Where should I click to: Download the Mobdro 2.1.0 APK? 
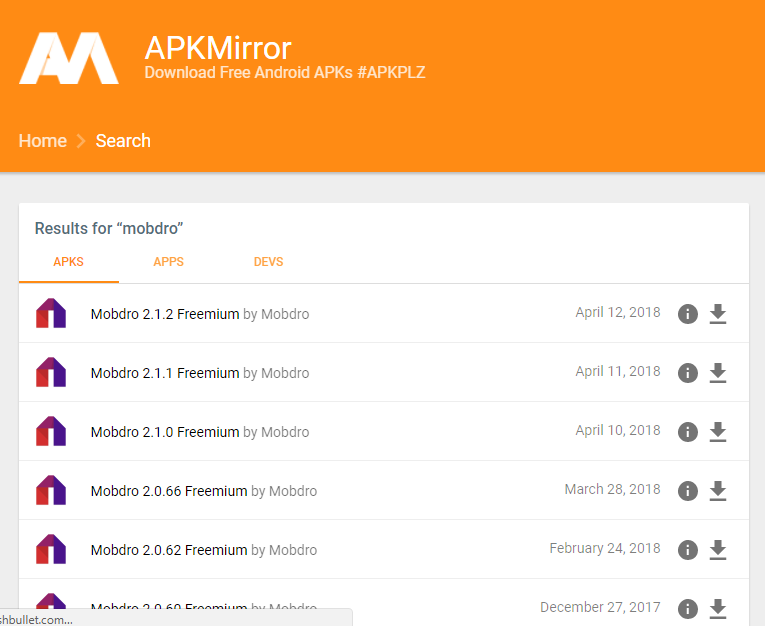pos(718,432)
